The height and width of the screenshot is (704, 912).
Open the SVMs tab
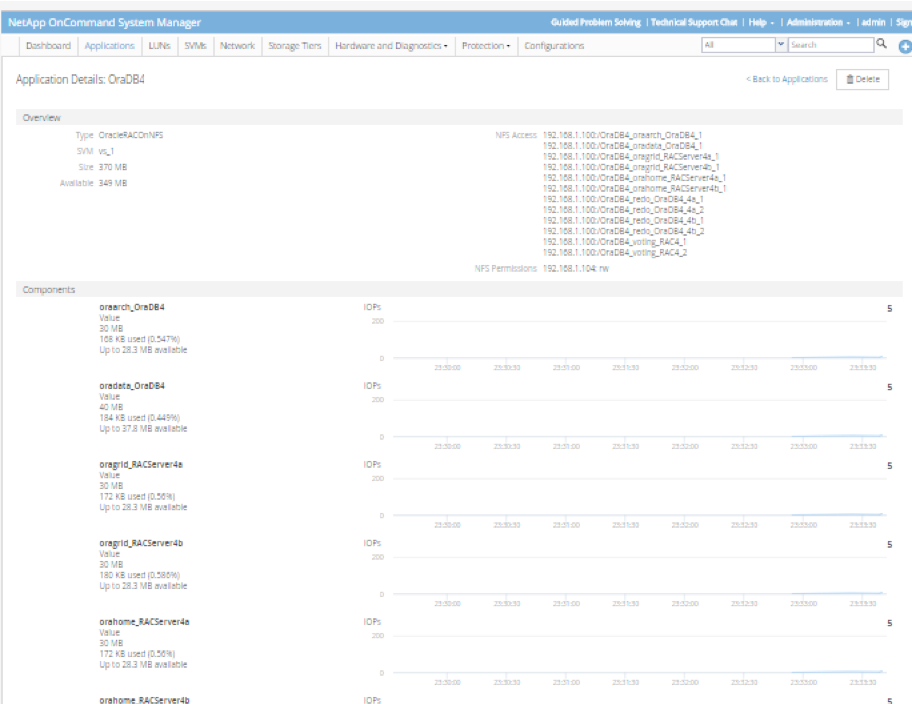(195, 45)
